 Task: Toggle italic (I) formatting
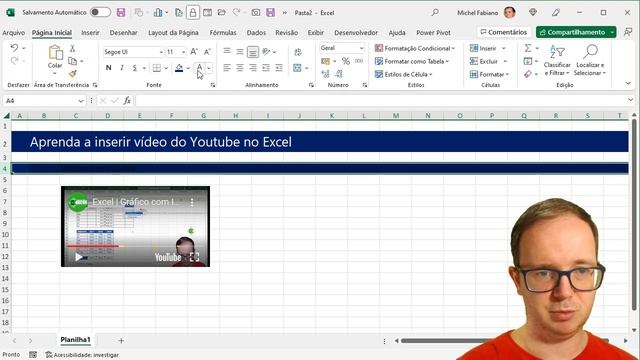[x=122, y=68]
